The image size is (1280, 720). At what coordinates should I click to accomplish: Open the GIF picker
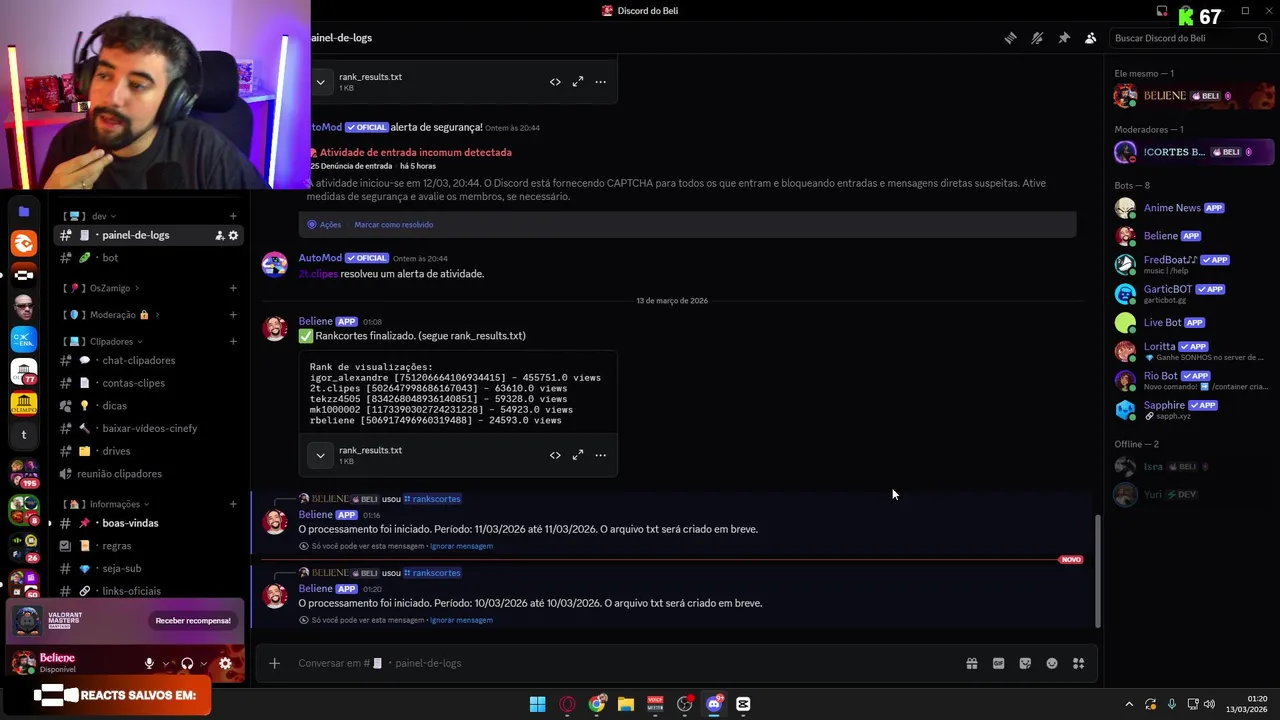pyautogui.click(x=998, y=663)
